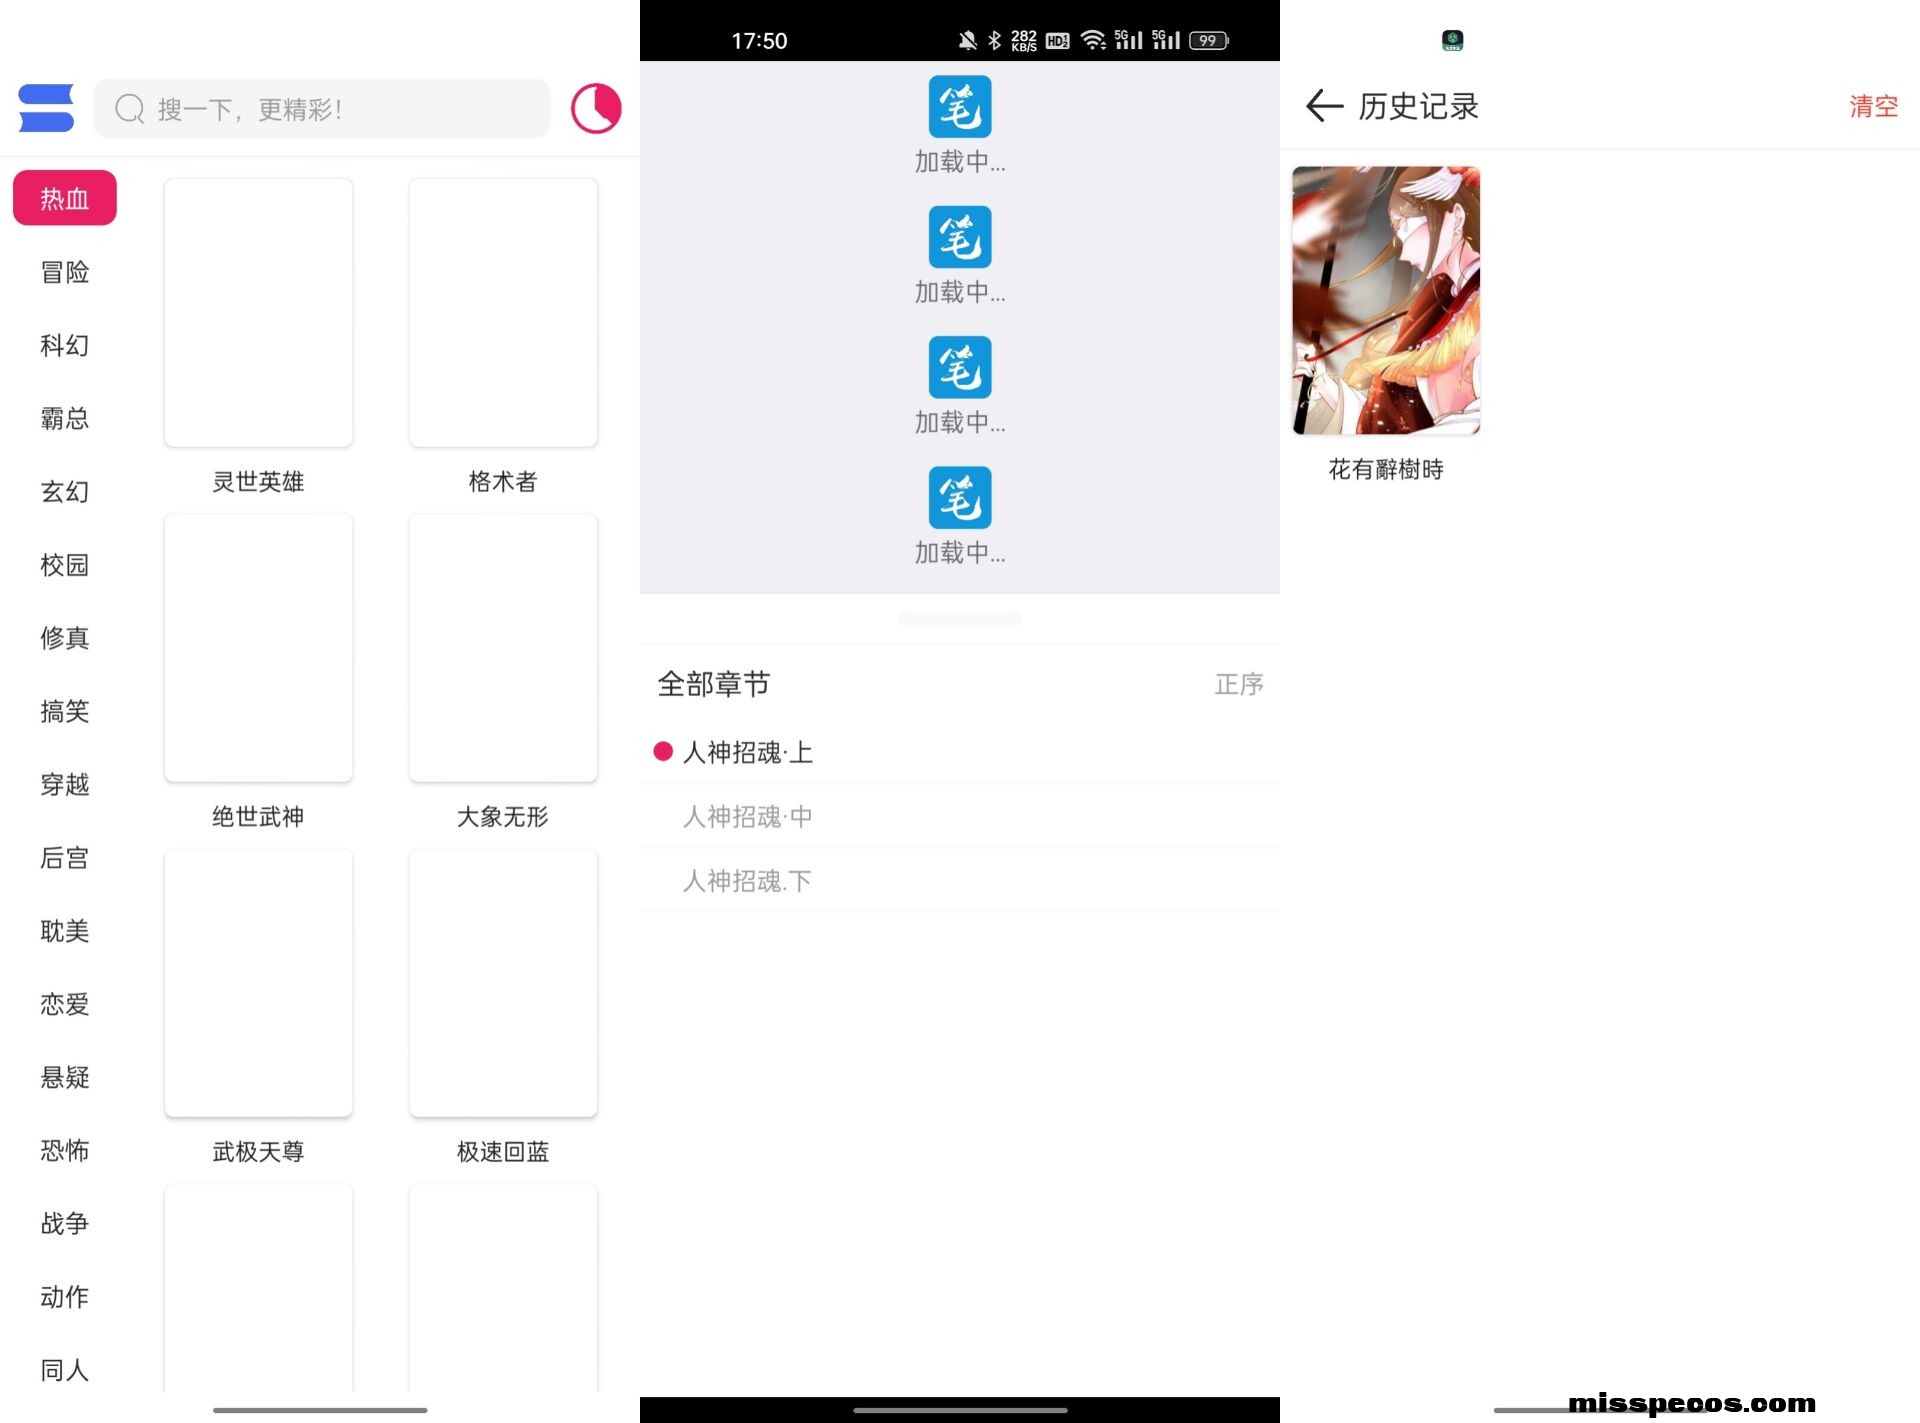The width and height of the screenshot is (1920, 1423).
Task: Select the 人神招魂.下 chapter
Action: 747,881
